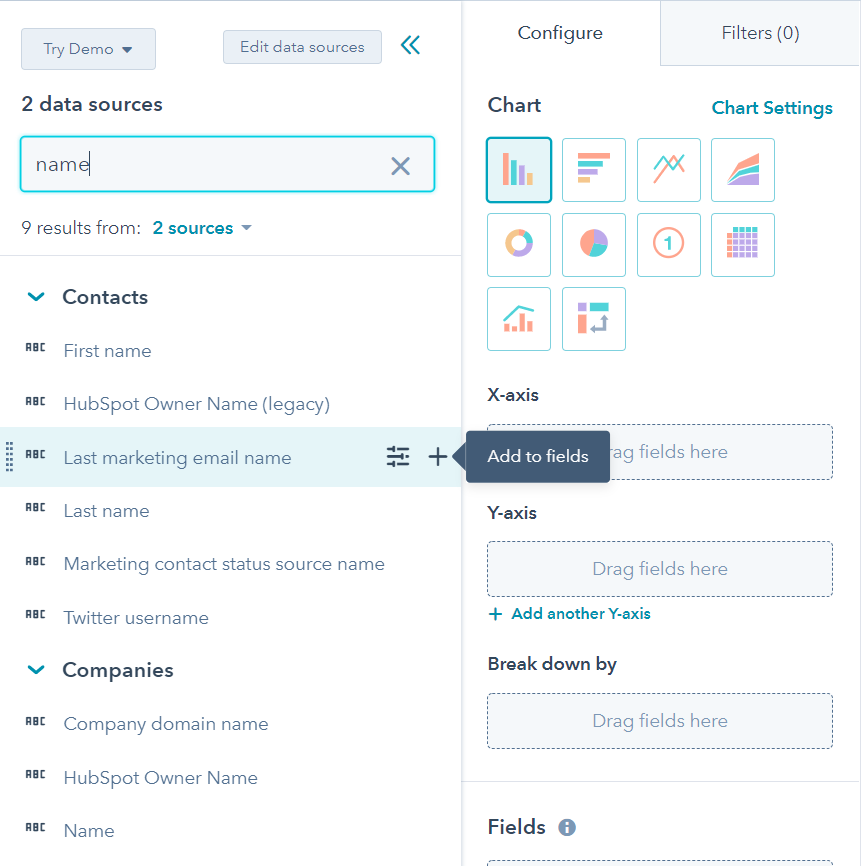Choose the summary KPI chart type
The width and height of the screenshot is (861, 866).
coord(668,244)
